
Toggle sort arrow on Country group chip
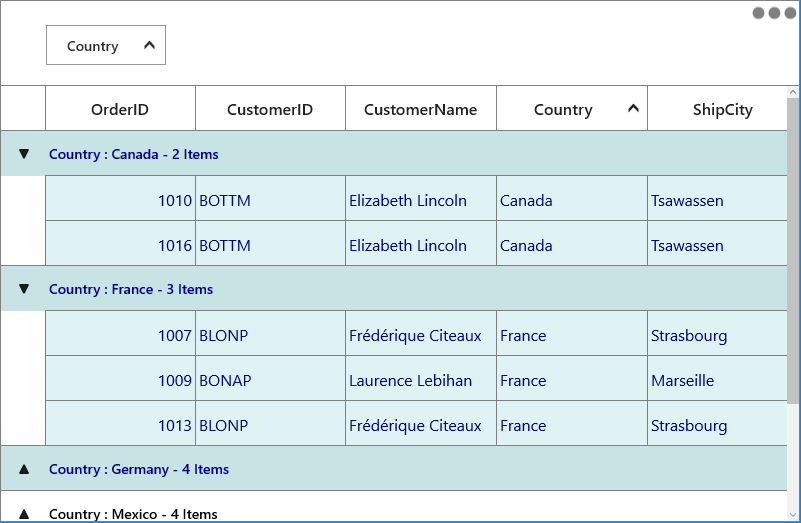[x=149, y=45]
